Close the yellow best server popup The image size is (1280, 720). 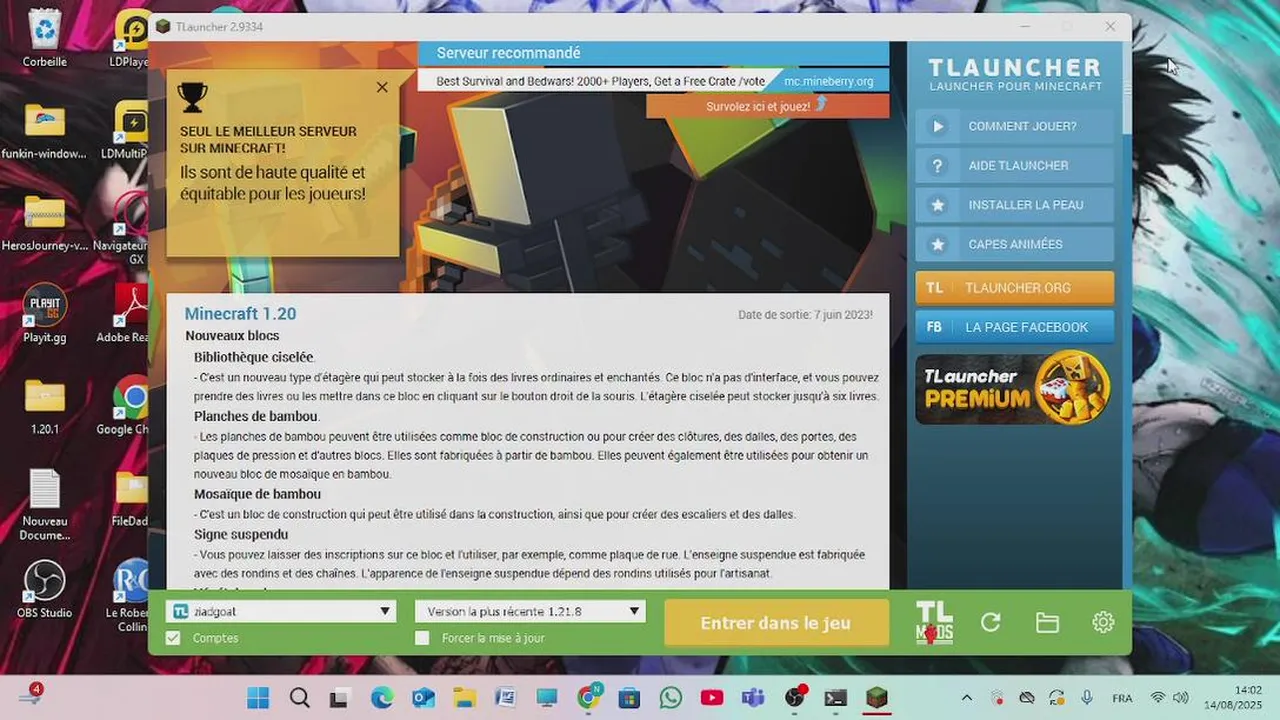382,87
